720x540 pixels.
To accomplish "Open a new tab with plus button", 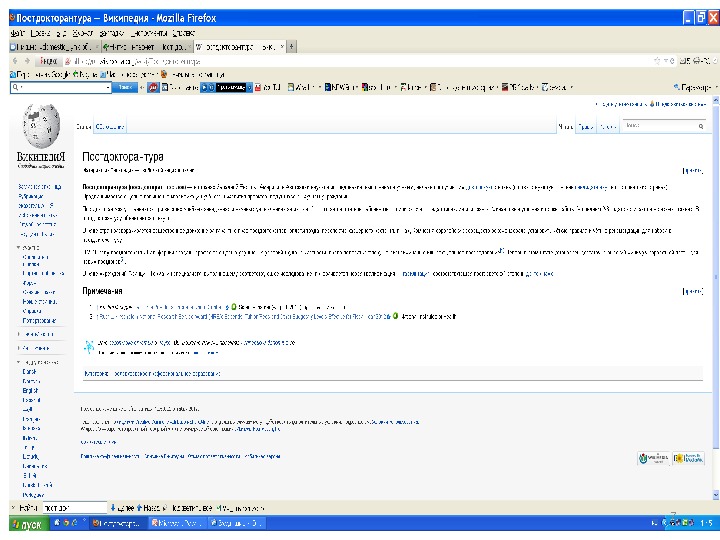I will pyautogui.click(x=292, y=46).
